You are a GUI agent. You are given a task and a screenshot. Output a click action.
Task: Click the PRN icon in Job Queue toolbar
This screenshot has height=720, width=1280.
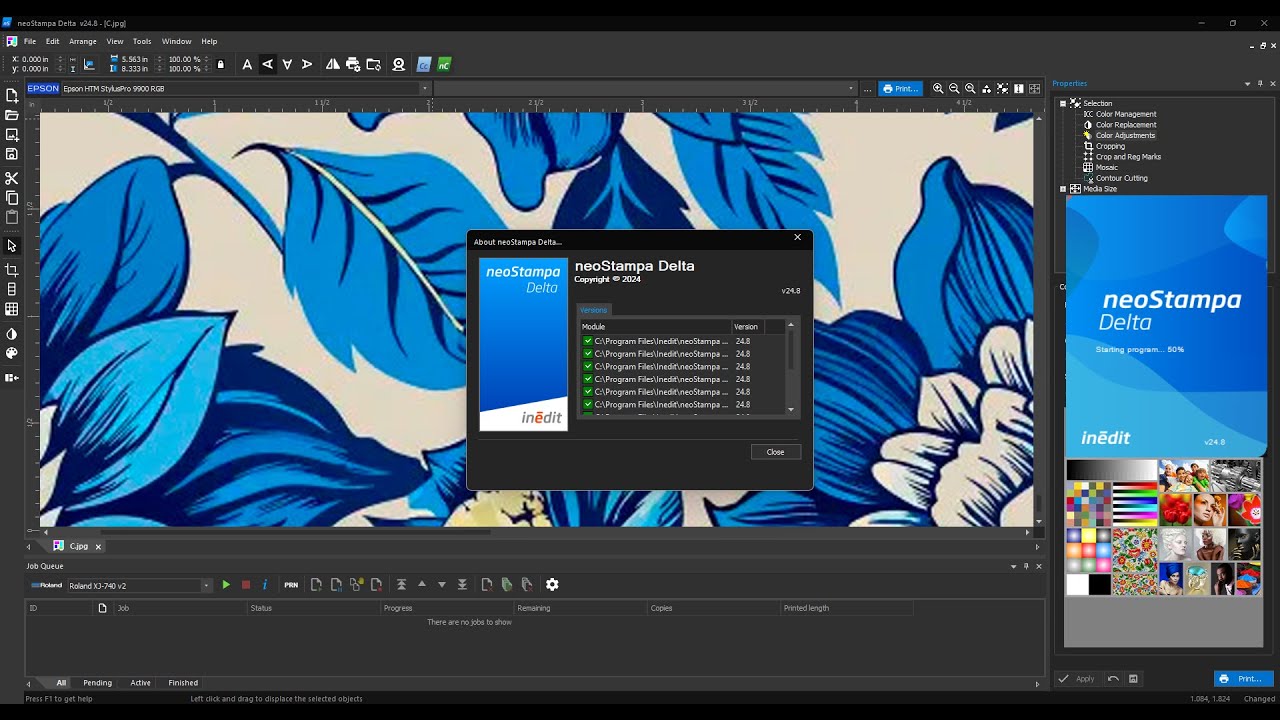(291, 585)
